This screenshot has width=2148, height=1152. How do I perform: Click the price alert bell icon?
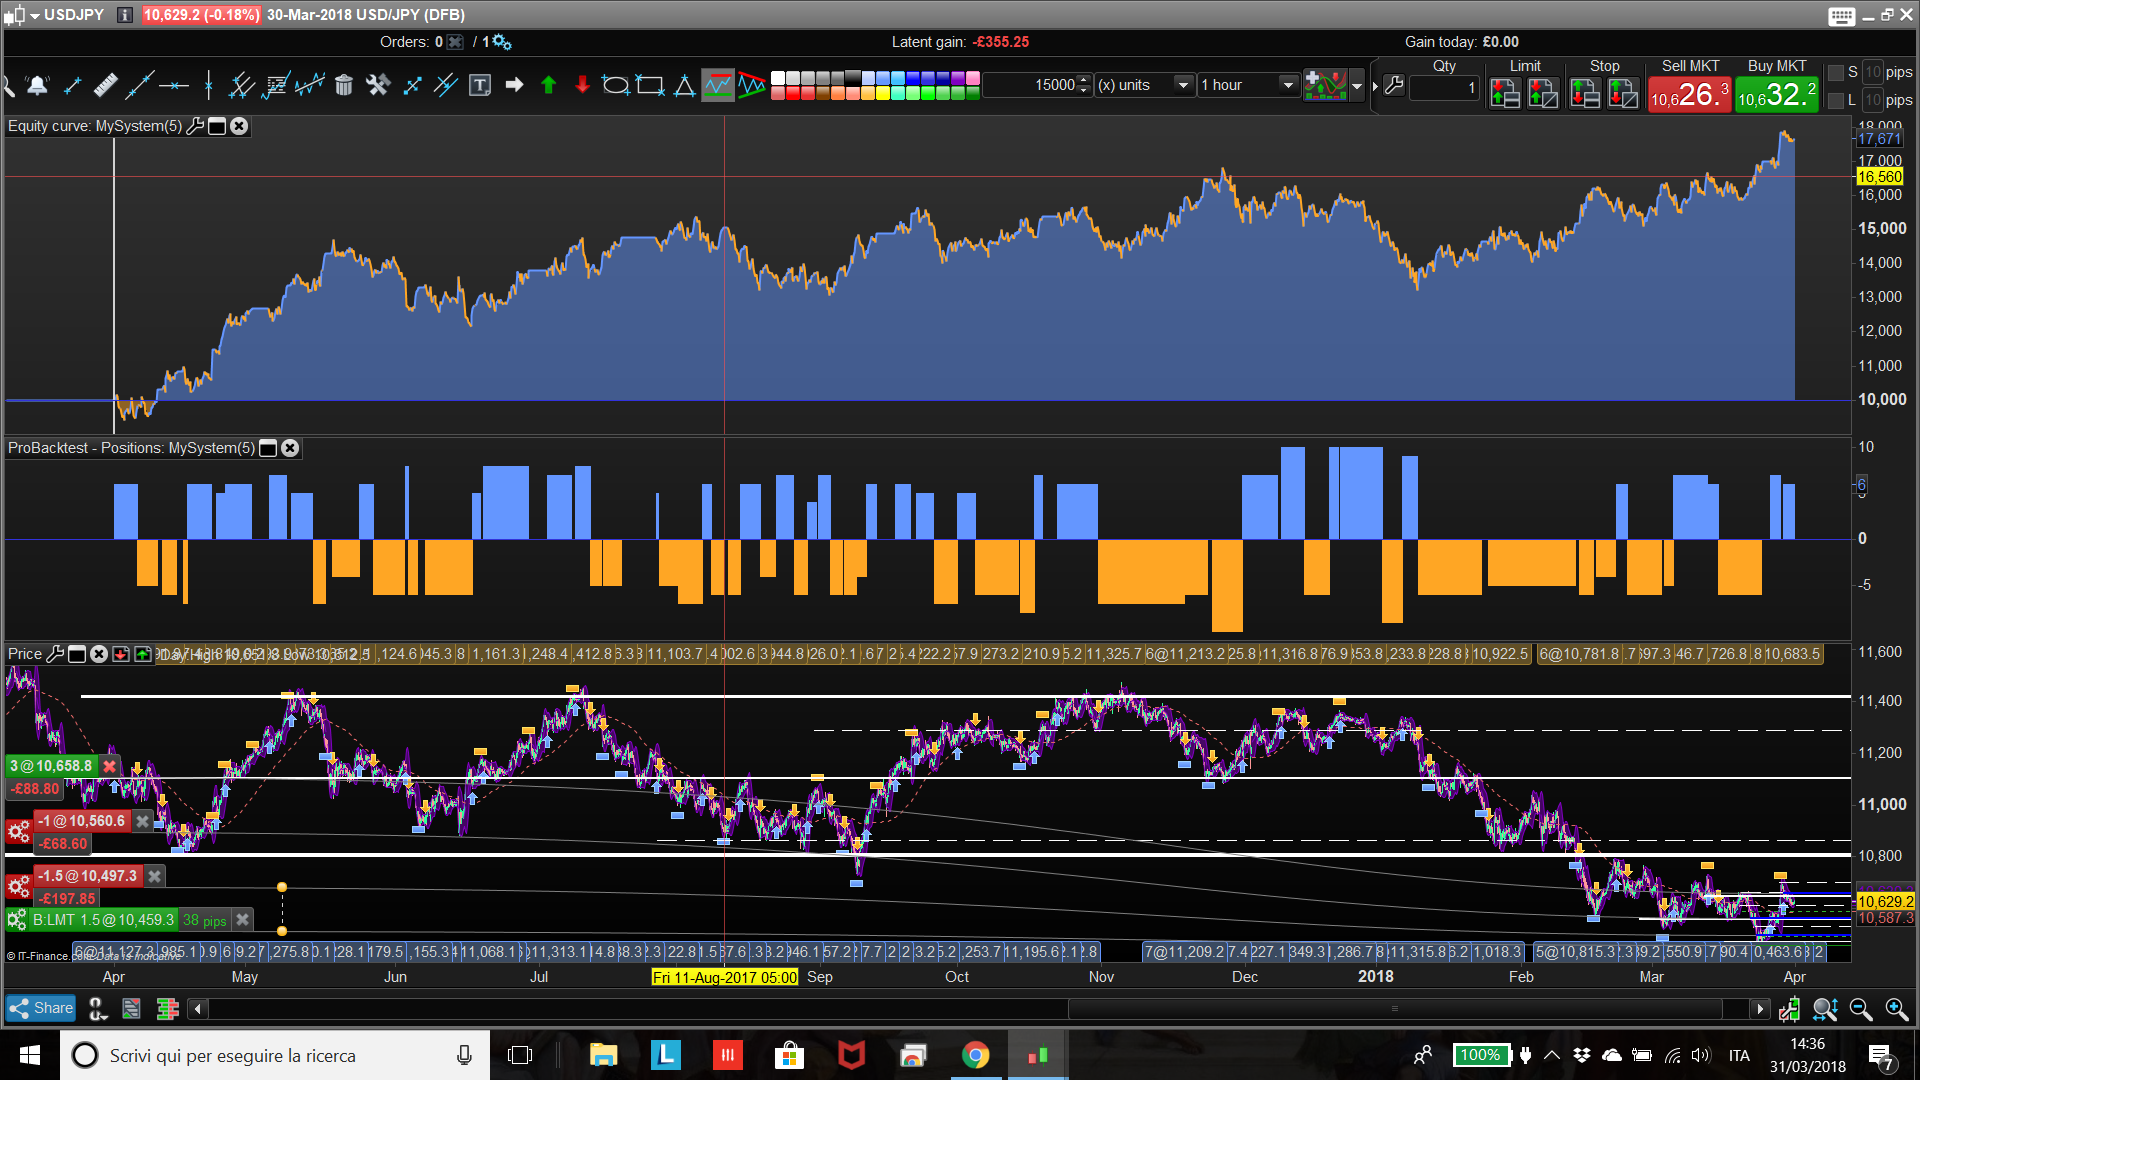(x=38, y=85)
